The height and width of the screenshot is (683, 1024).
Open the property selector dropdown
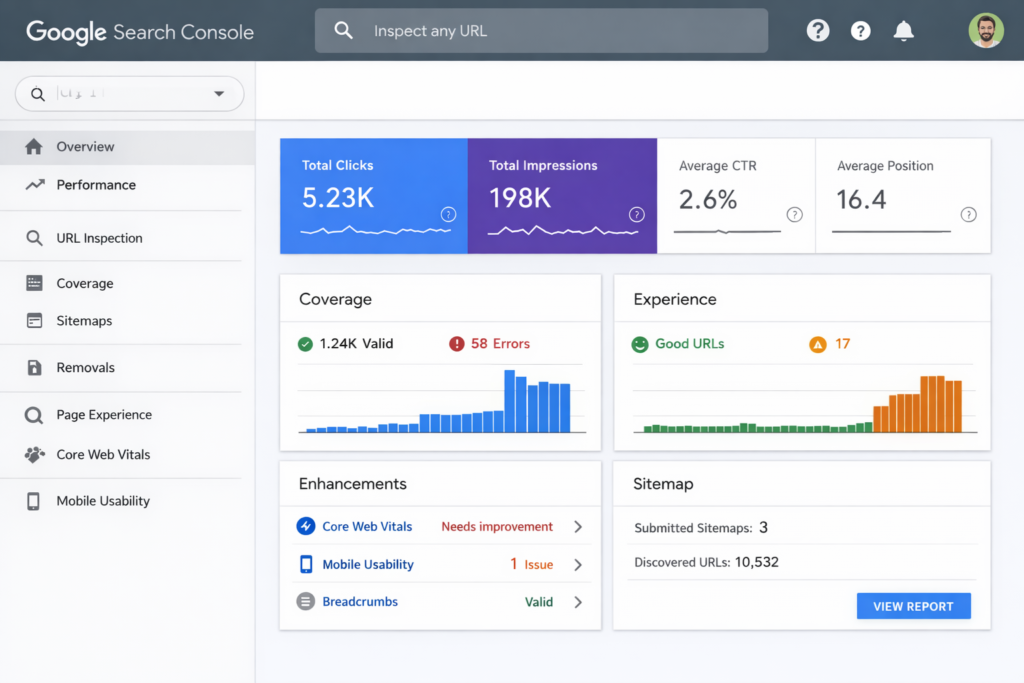pos(219,93)
